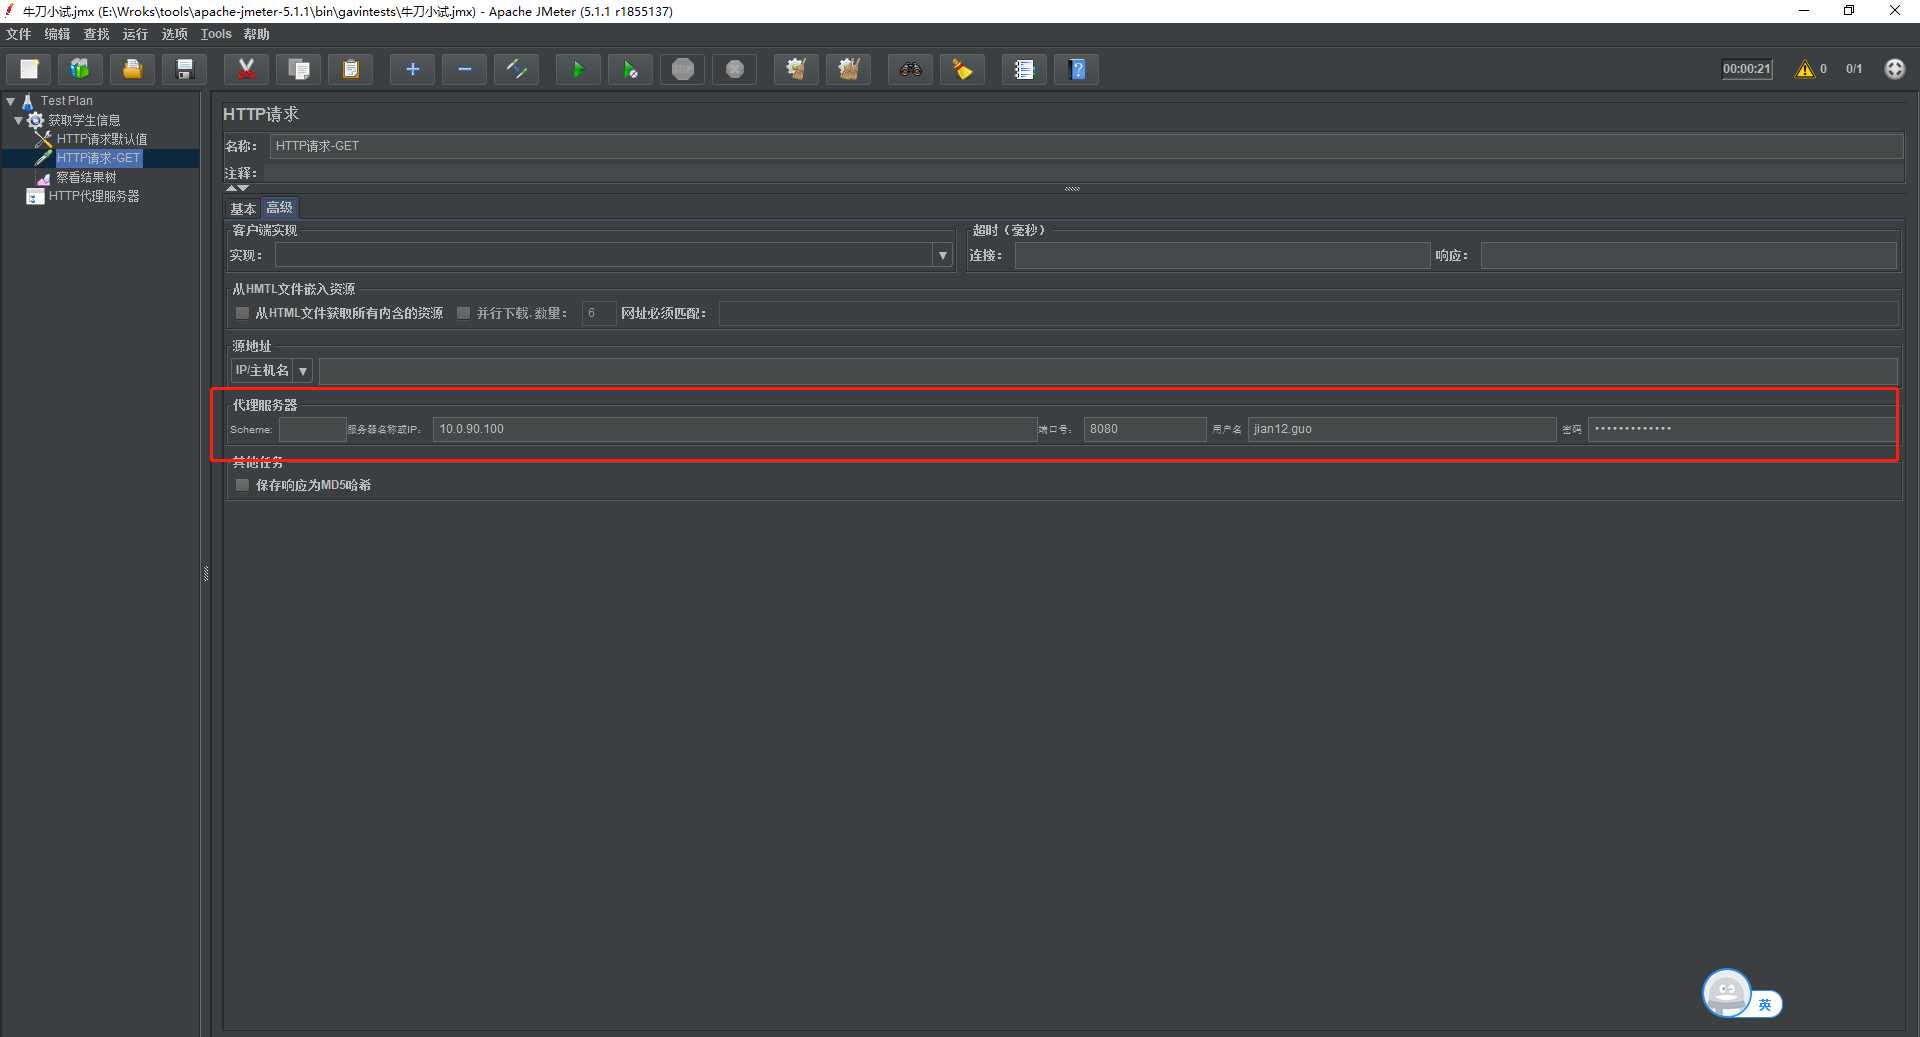Click the 0/1 active threads counter
Viewport: 1920px width, 1037px height.
pyautogui.click(x=1854, y=69)
